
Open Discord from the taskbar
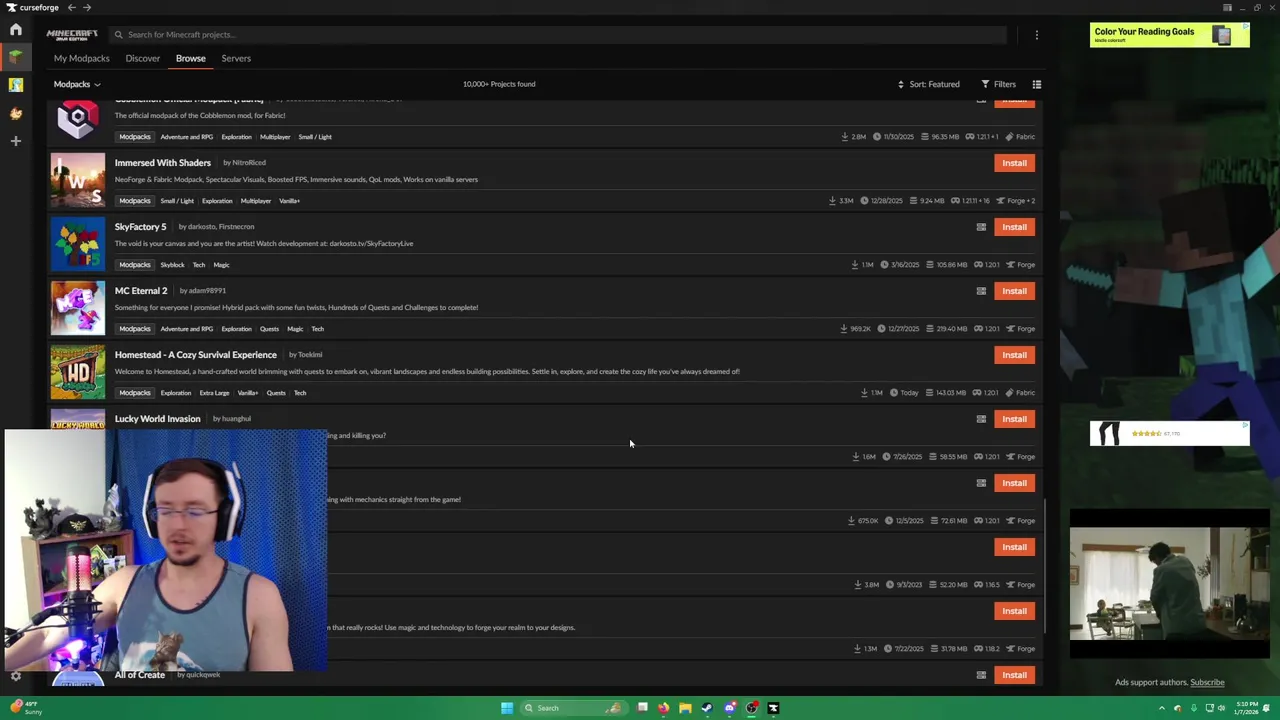point(729,708)
